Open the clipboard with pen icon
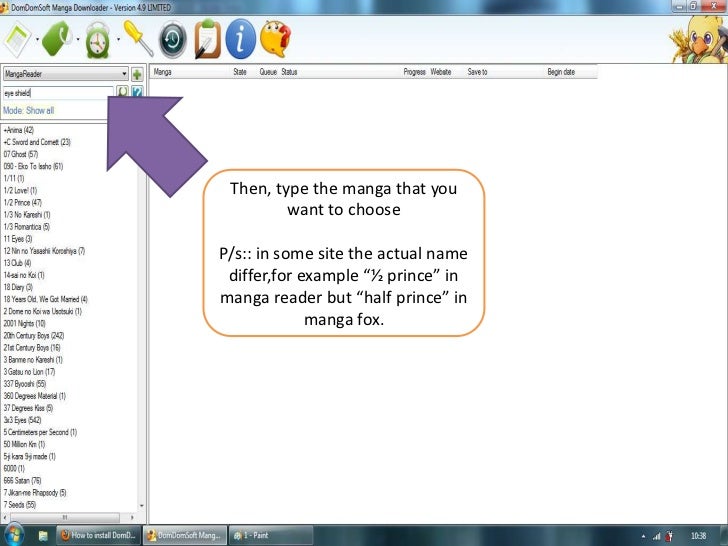This screenshot has width=728, height=546. click(208, 39)
